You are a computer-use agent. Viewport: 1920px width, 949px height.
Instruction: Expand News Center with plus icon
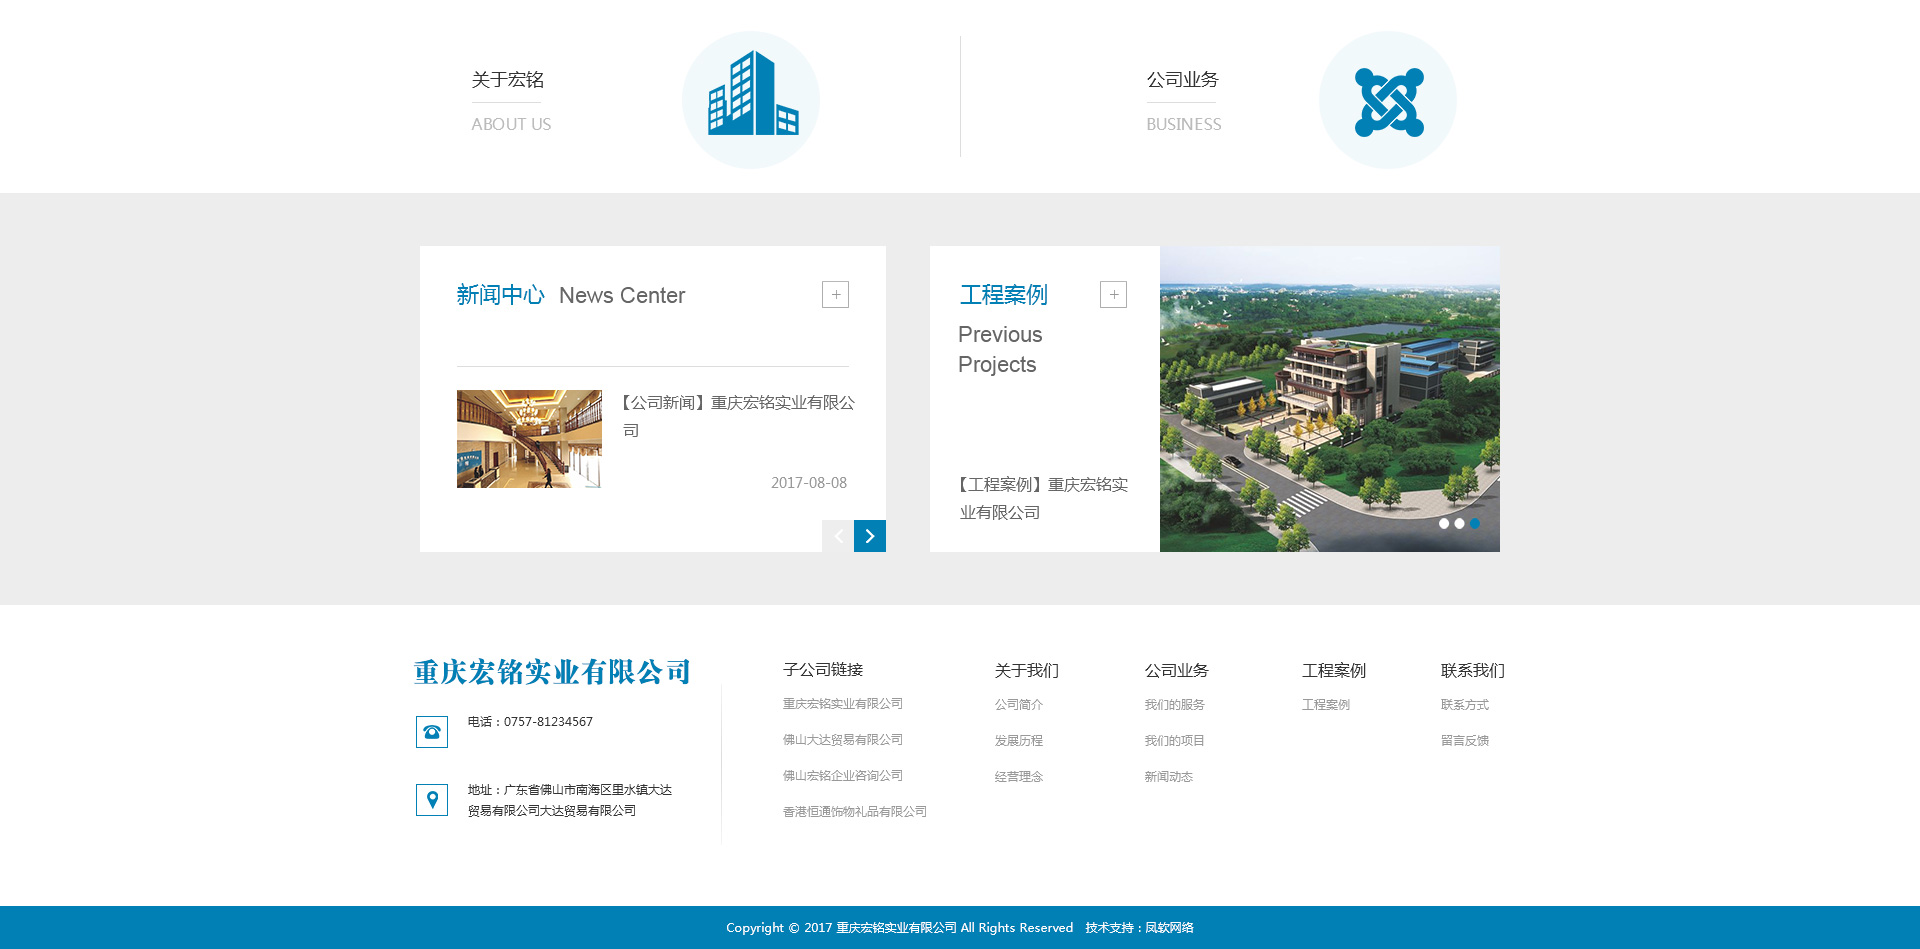[835, 294]
